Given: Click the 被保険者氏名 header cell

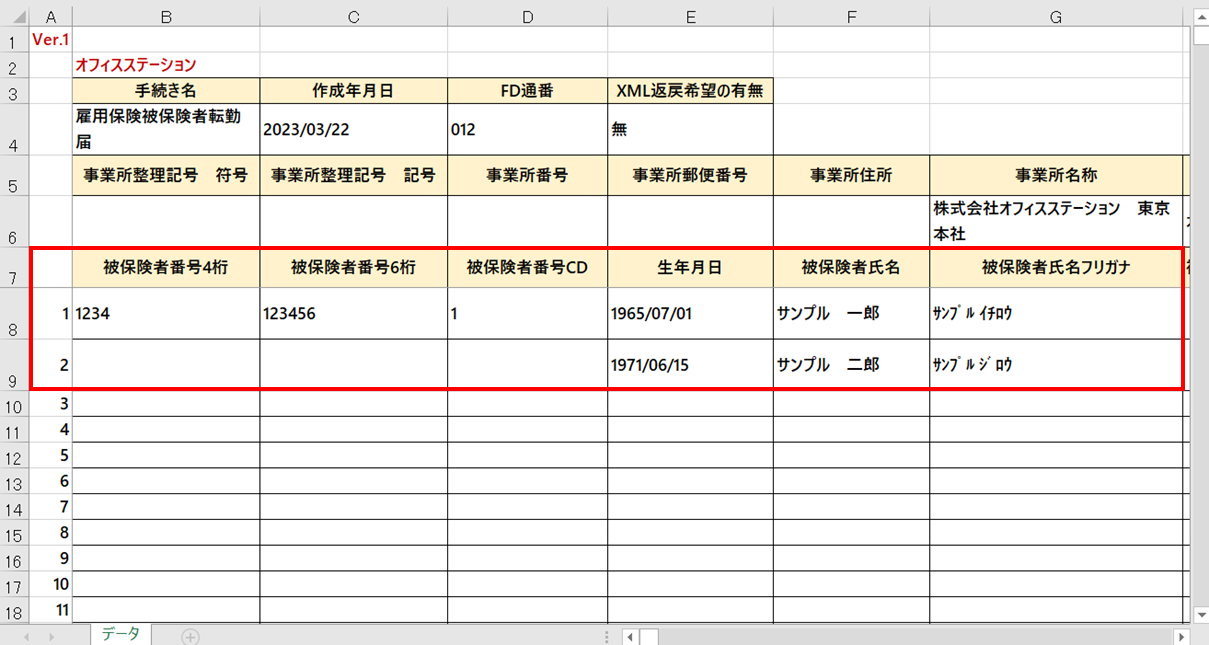Looking at the screenshot, I should [851, 267].
